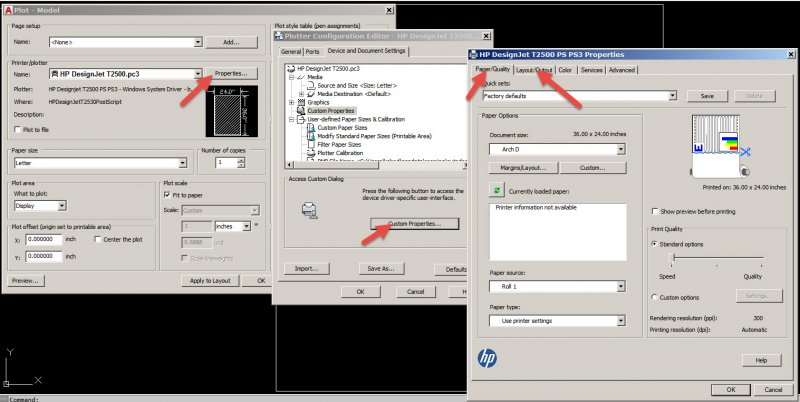This screenshot has height=402, width=800.
Task: Expand the Graphics tree node
Action: [x=291, y=103]
